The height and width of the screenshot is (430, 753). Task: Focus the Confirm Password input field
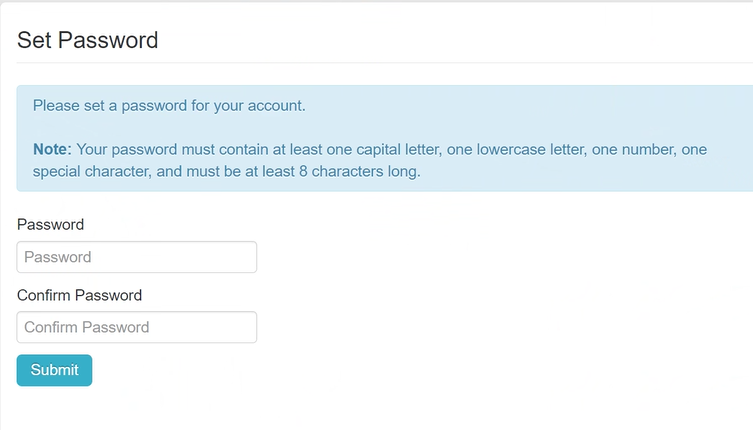136,327
